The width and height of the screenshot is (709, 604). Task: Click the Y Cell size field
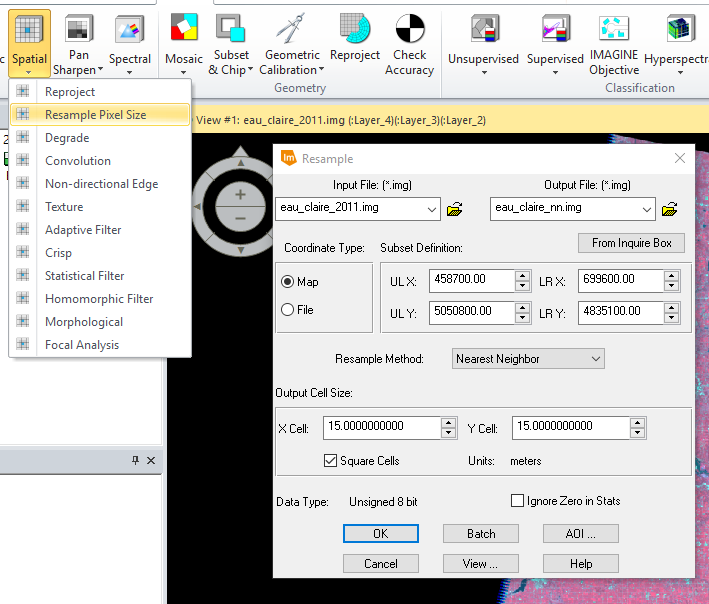coord(571,428)
